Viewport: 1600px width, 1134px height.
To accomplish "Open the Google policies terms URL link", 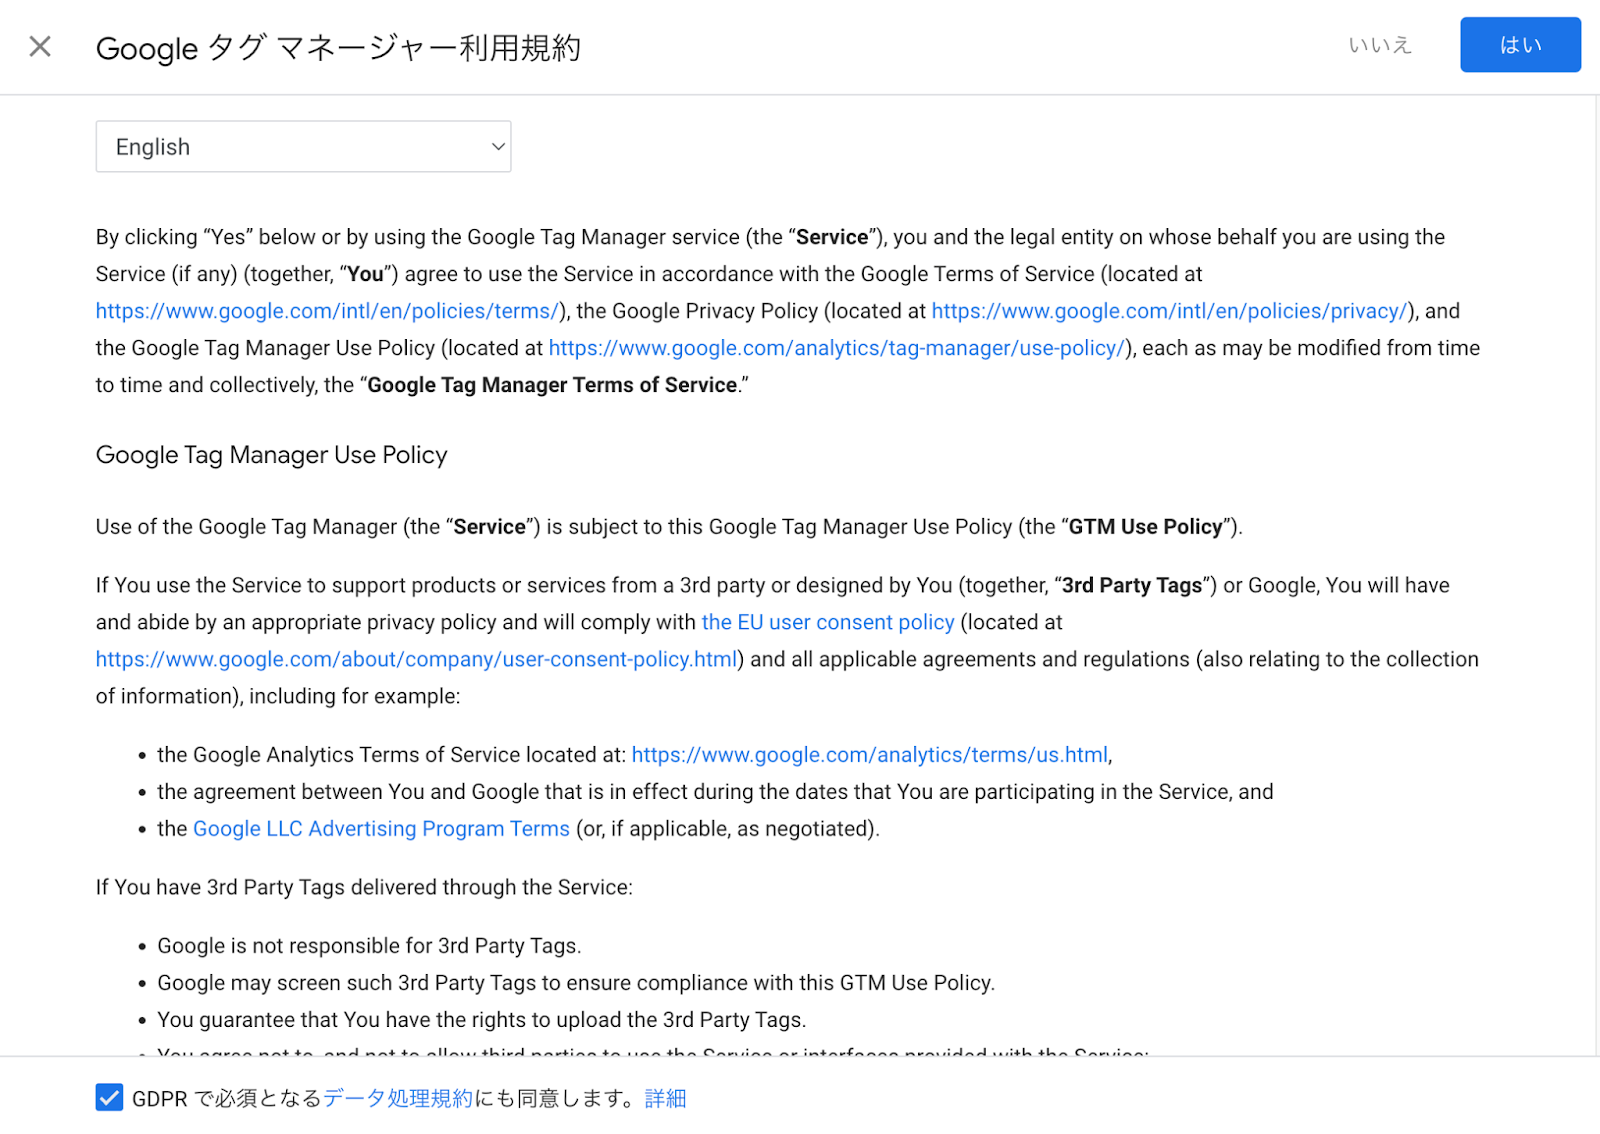I will (328, 311).
